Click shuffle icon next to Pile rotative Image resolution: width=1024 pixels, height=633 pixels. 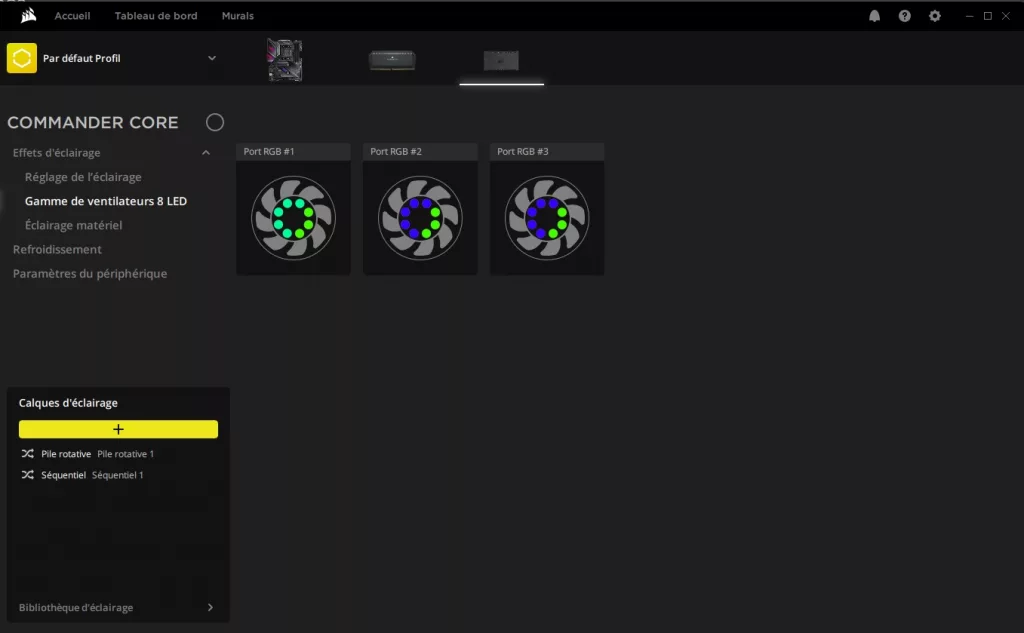27,454
